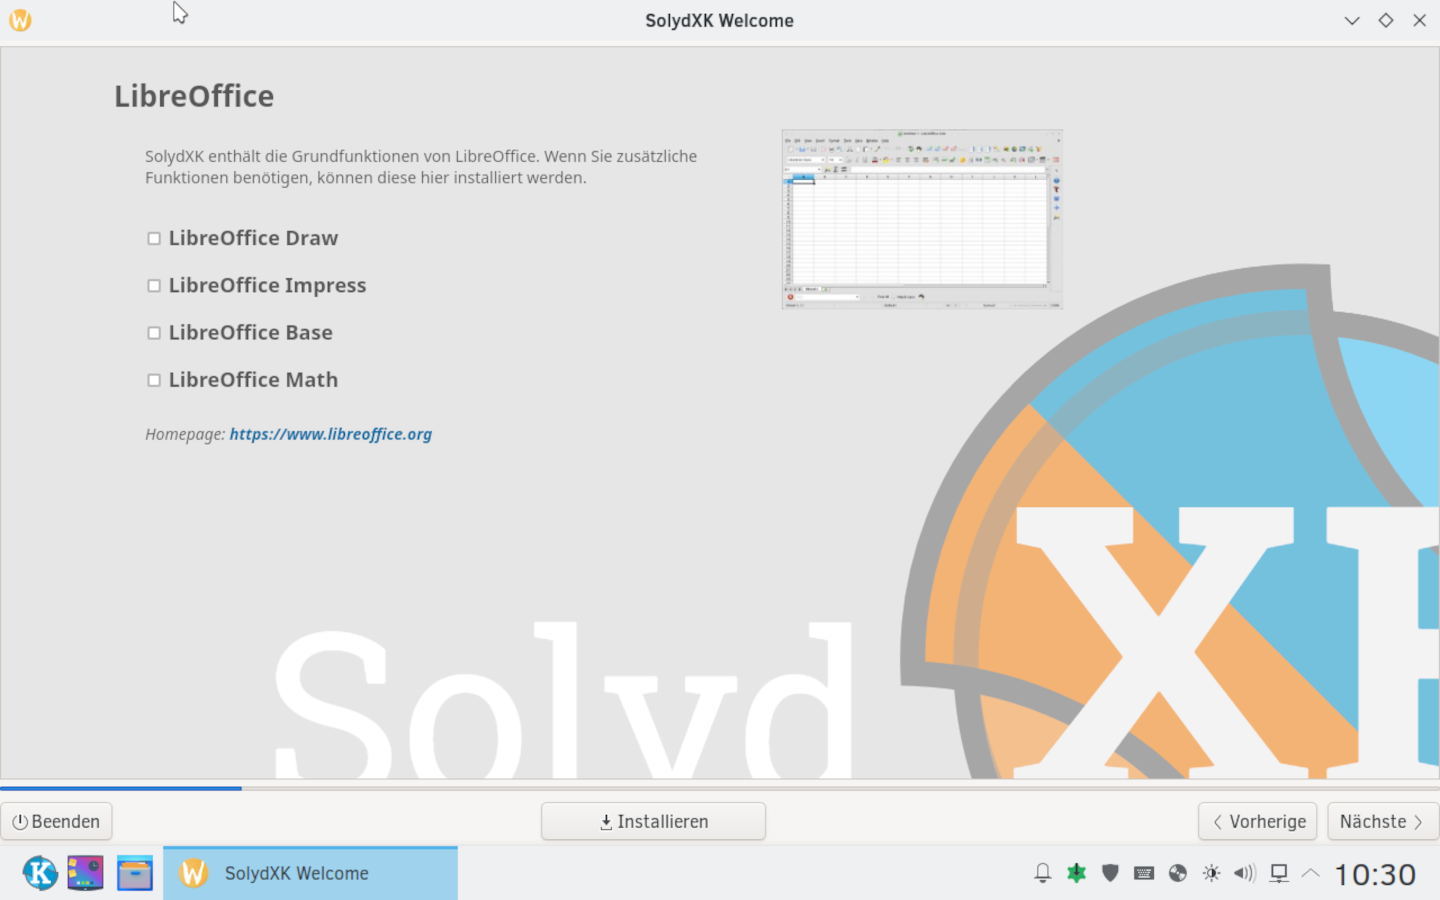Click the notifications bell tray icon
Viewport: 1440px width, 900px height.
tap(1042, 873)
